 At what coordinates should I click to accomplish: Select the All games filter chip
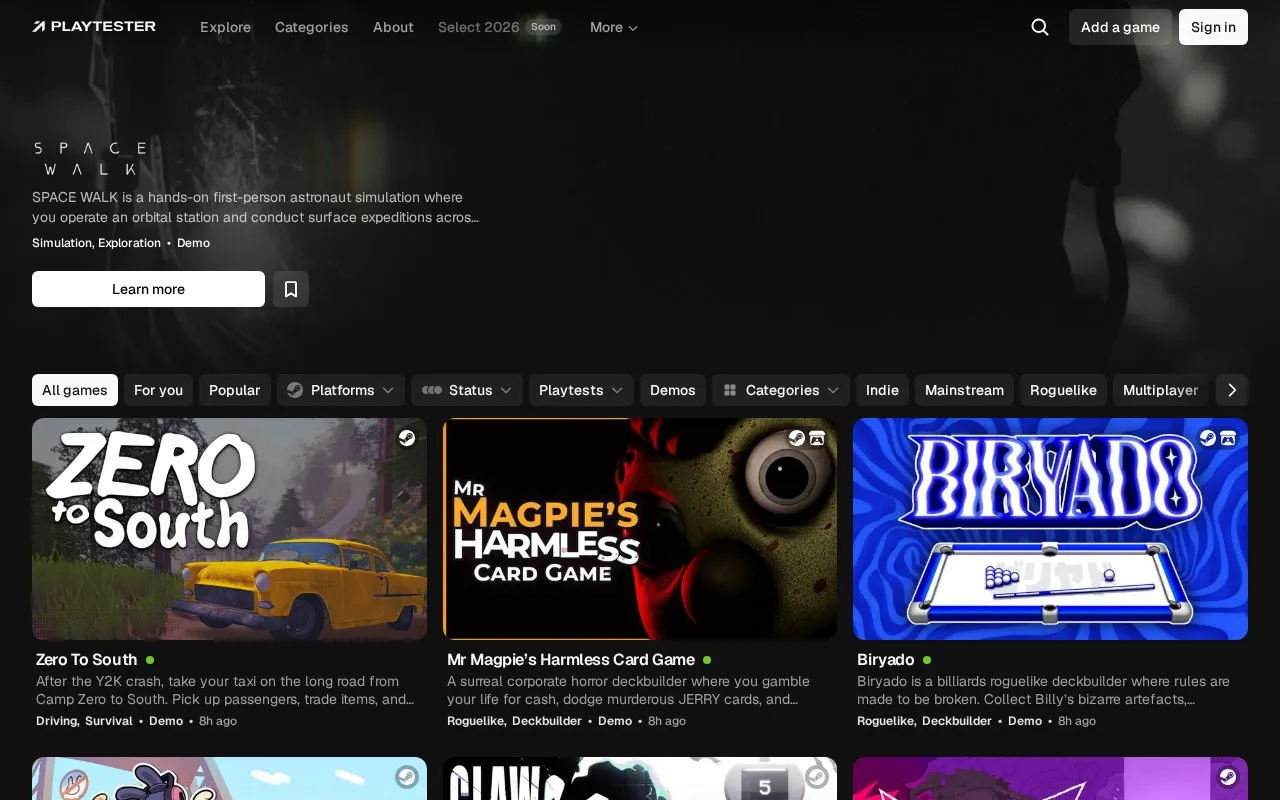75,390
